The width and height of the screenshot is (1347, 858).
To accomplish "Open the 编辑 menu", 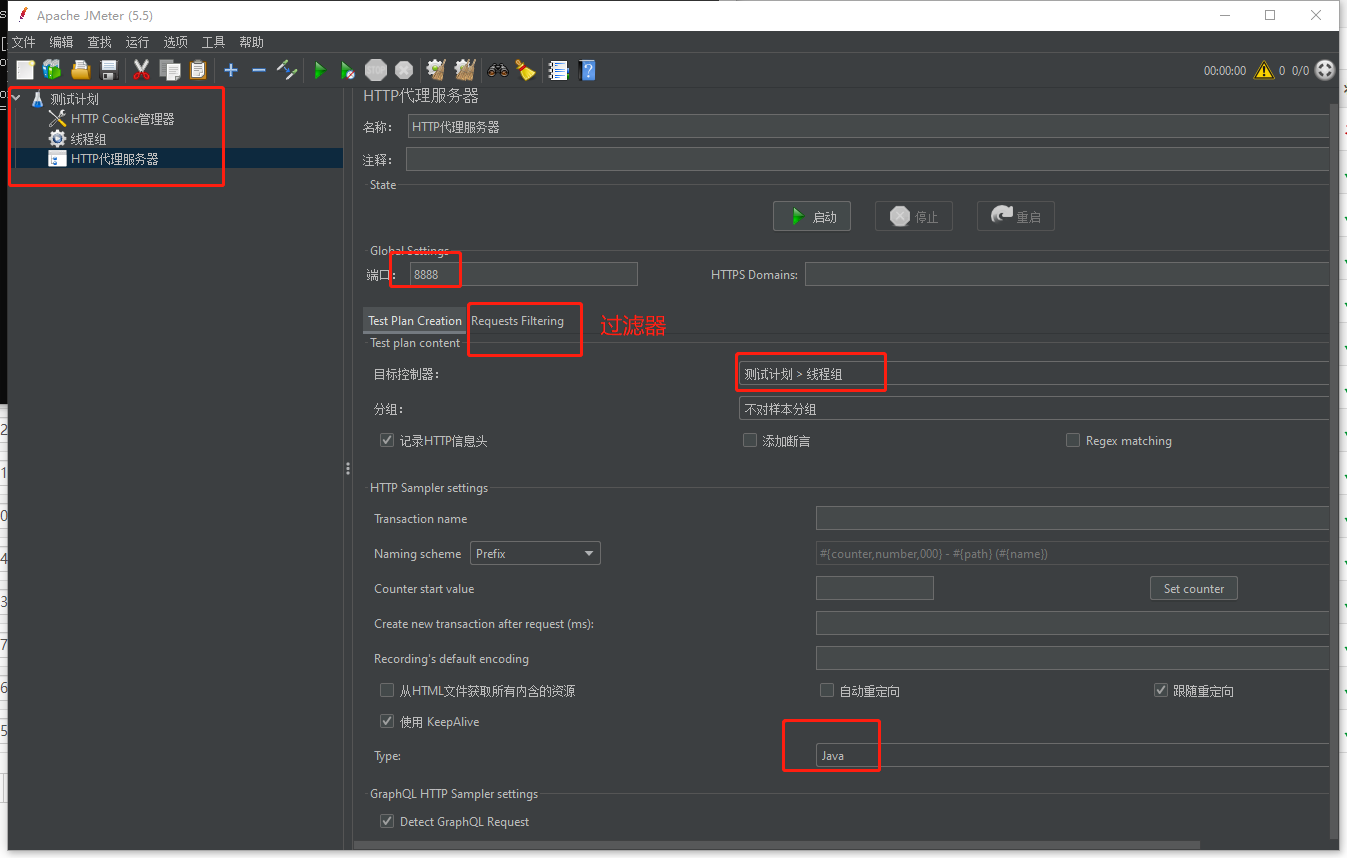I will tap(61, 42).
